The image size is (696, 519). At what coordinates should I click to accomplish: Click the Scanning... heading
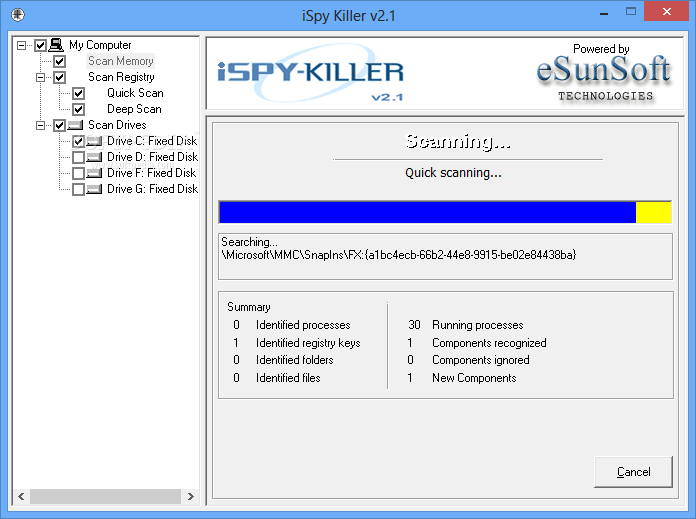coord(458,142)
